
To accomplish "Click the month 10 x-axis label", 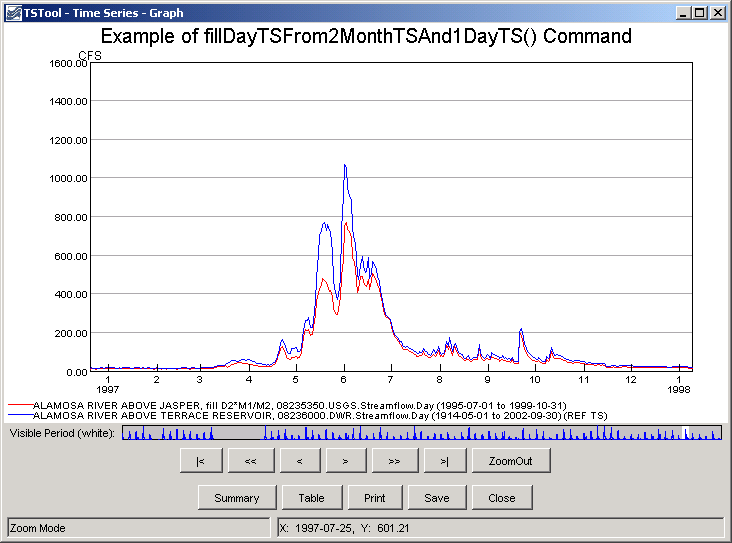I will click(x=535, y=380).
